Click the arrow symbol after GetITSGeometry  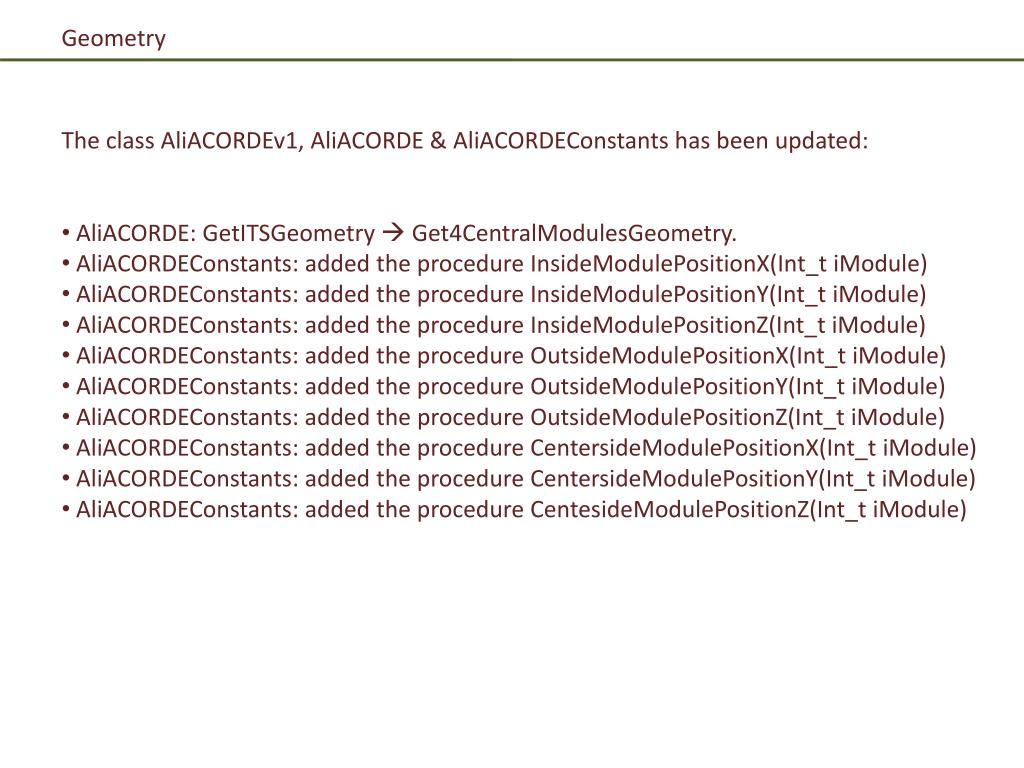click(x=393, y=232)
